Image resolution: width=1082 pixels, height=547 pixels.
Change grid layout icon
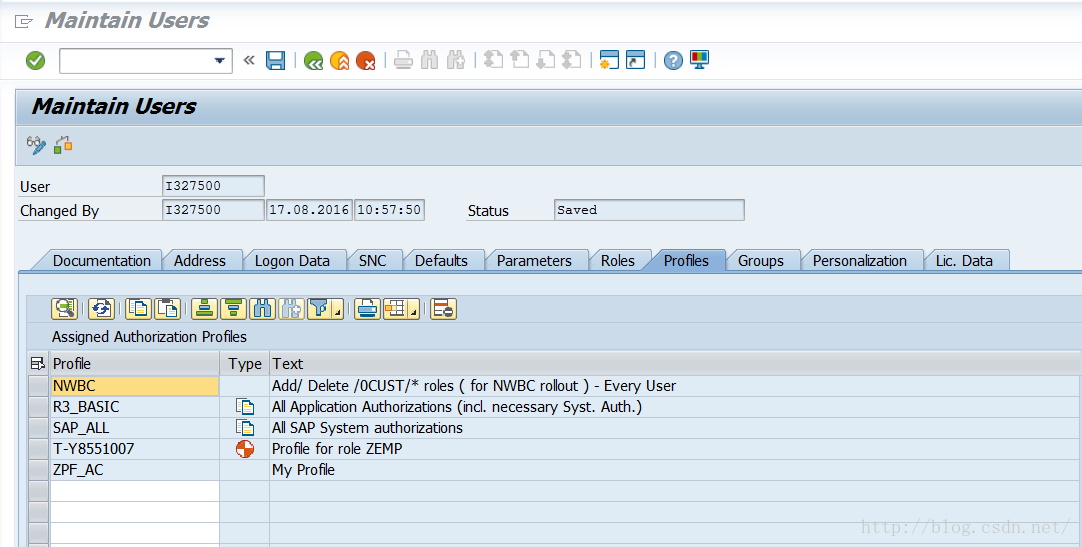(395, 309)
